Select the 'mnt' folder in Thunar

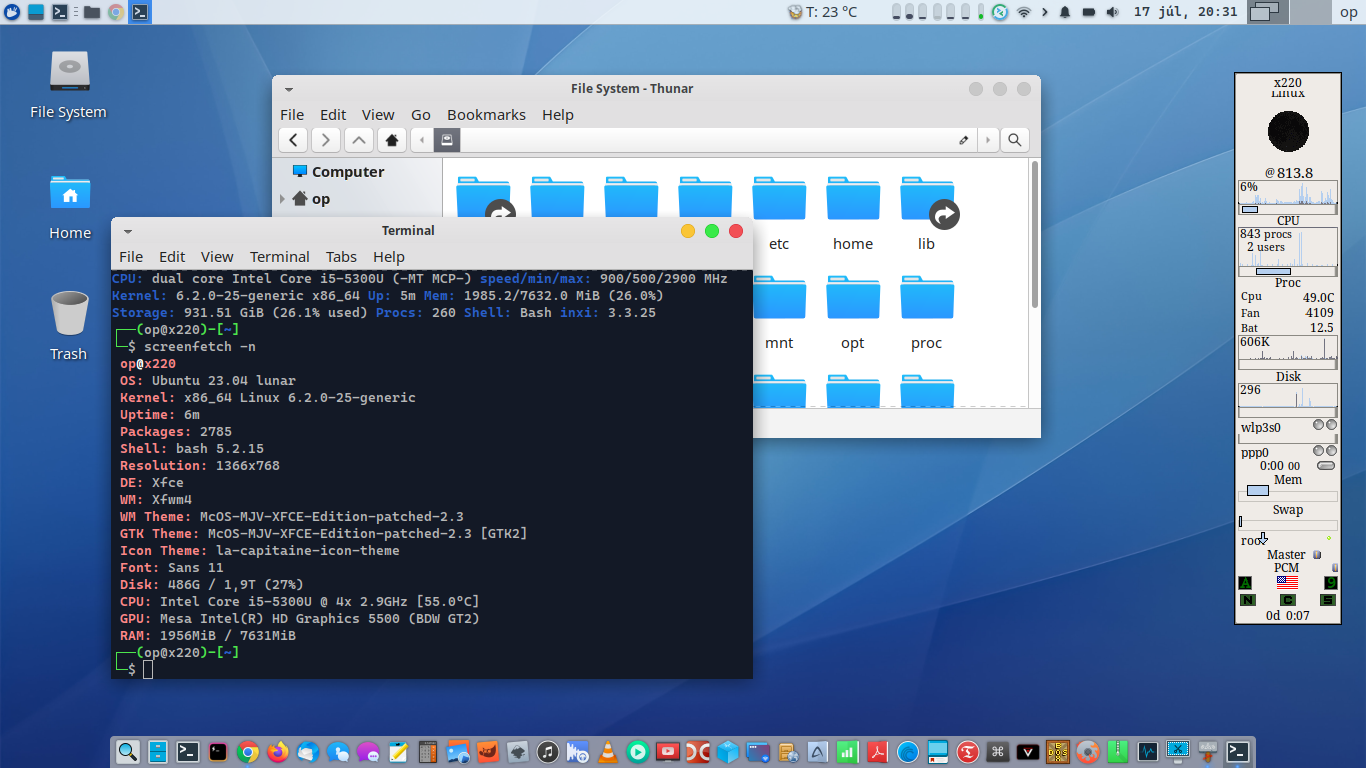click(779, 314)
